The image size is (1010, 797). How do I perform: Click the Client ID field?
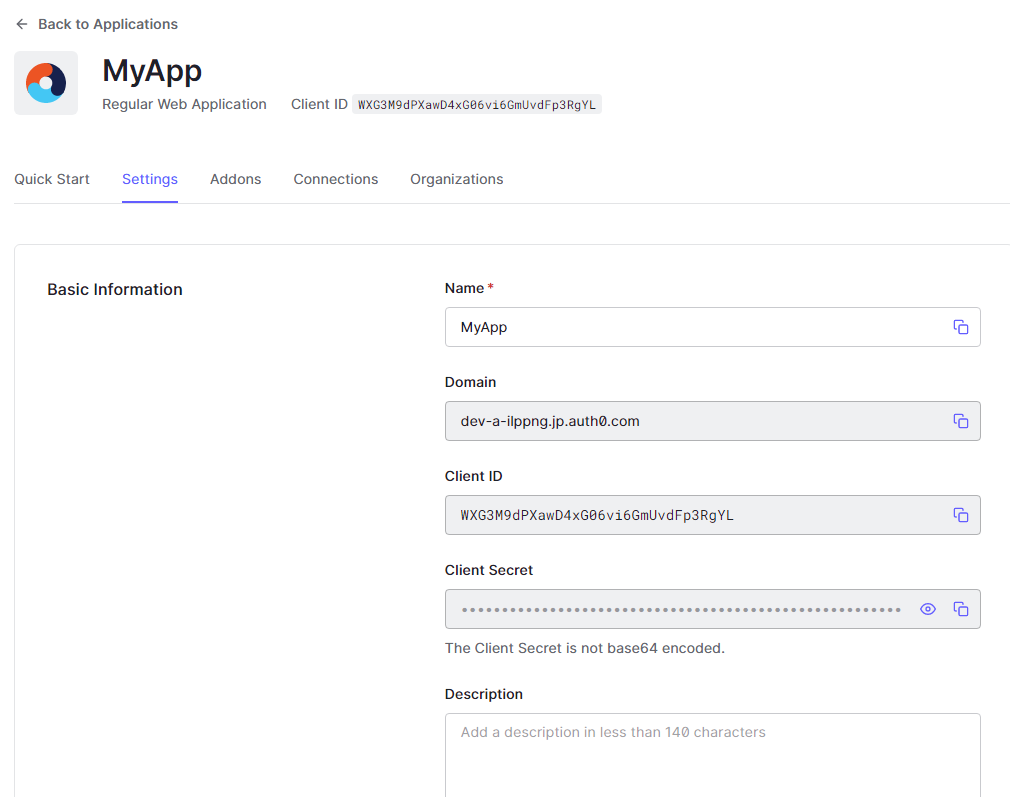click(712, 515)
